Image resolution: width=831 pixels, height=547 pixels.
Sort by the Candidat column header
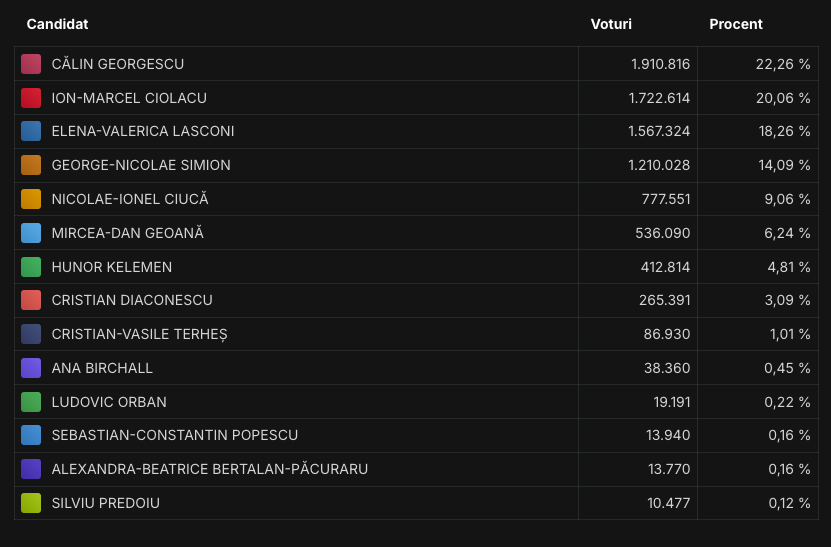point(57,24)
